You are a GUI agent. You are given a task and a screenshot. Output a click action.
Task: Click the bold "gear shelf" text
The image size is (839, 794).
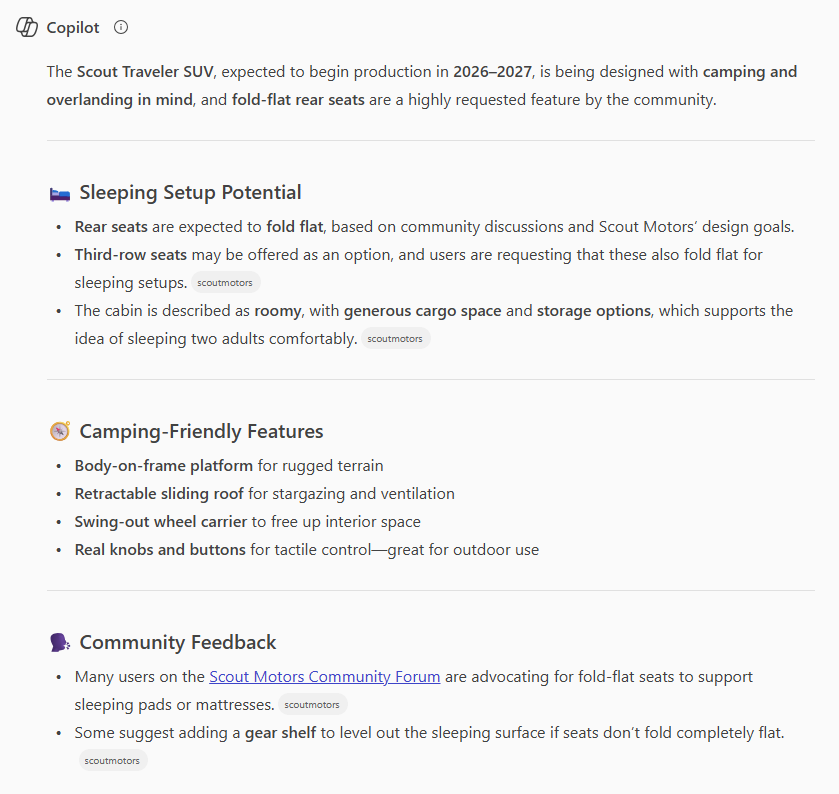tap(281, 733)
